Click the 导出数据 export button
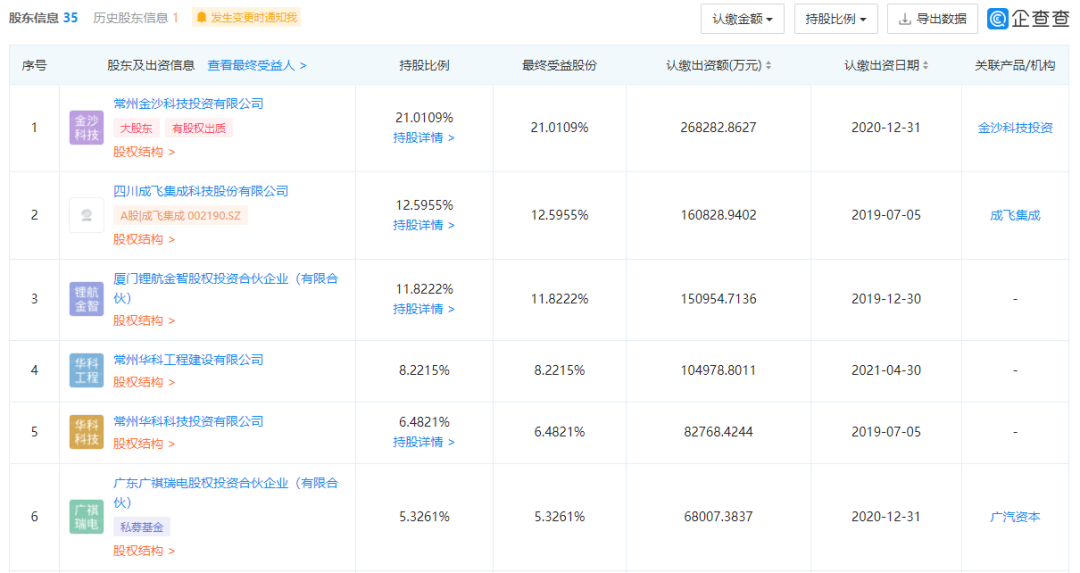 coord(933,19)
